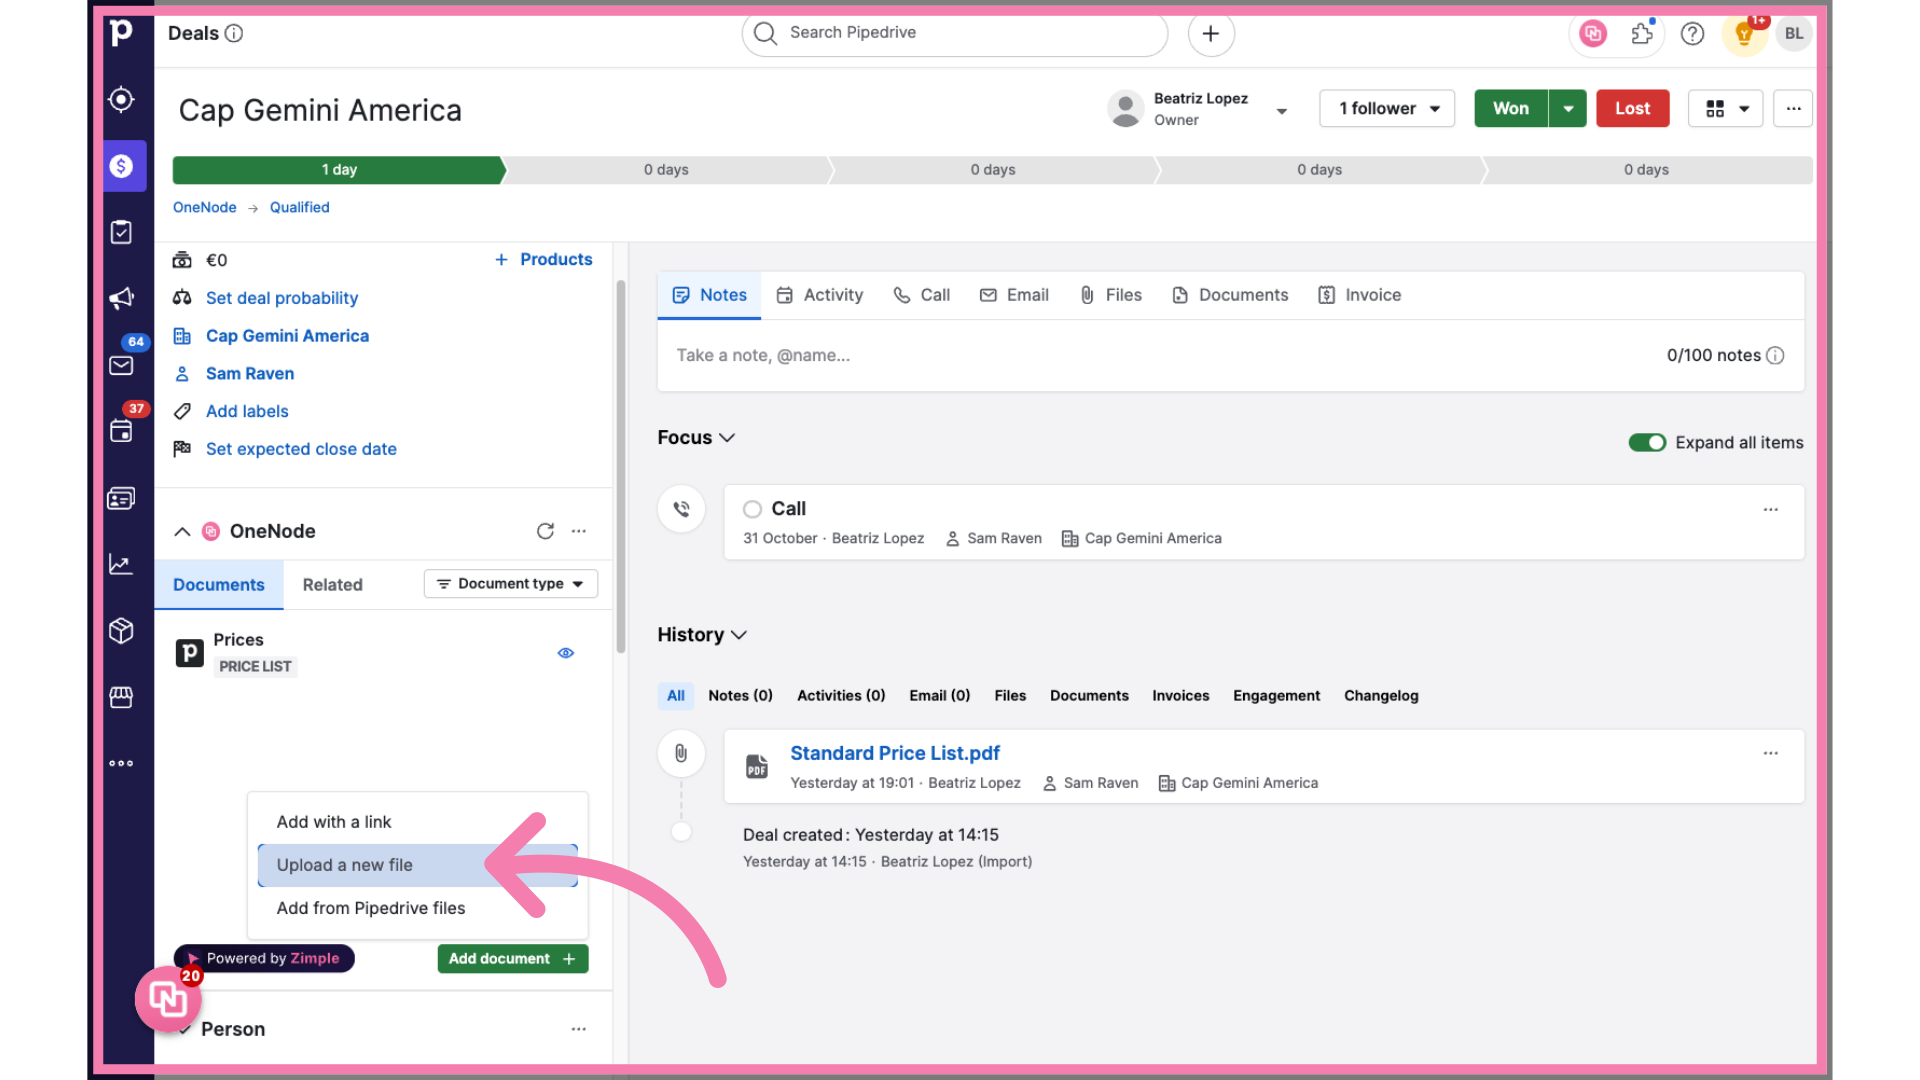Image resolution: width=1920 pixels, height=1080 pixels.
Task: Mark the Call activity as done
Action: pyautogui.click(x=752, y=509)
